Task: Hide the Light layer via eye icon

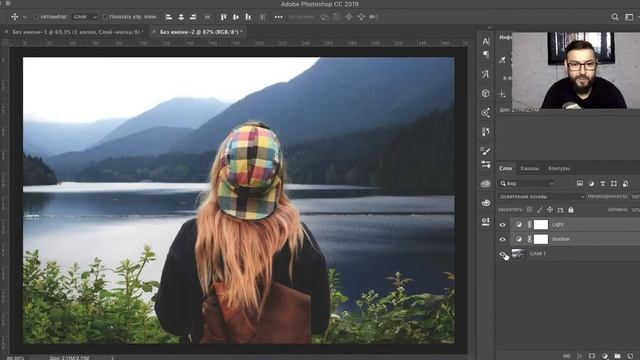Action: coord(502,224)
